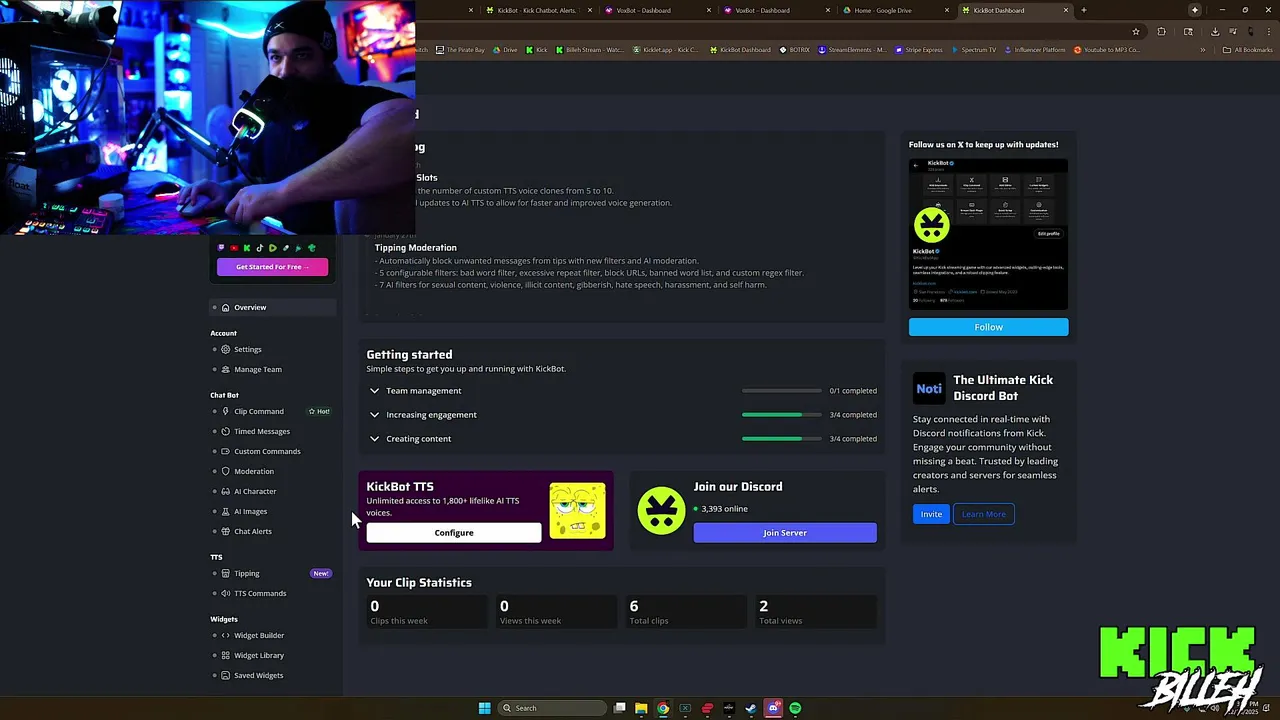Open the Overview page in the sidebar
The image size is (1280, 720).
coord(272,307)
